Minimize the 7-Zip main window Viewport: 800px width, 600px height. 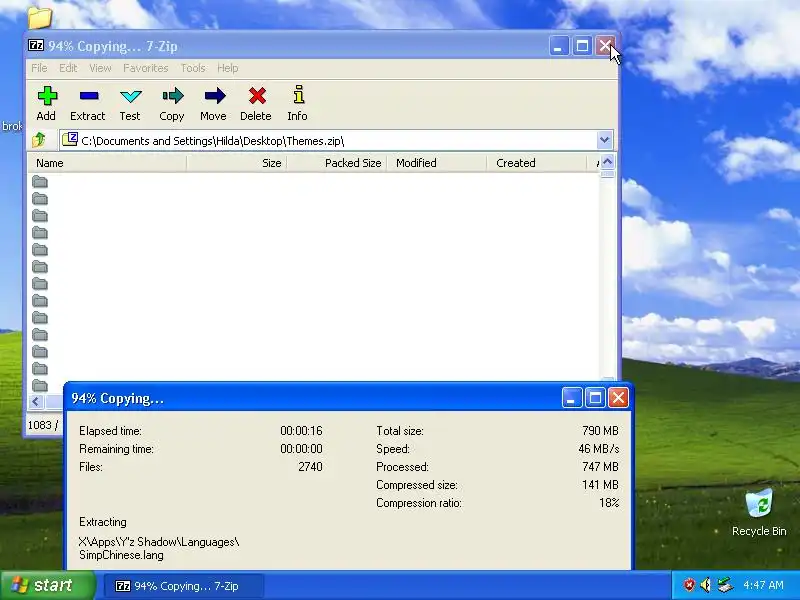[x=559, y=46]
